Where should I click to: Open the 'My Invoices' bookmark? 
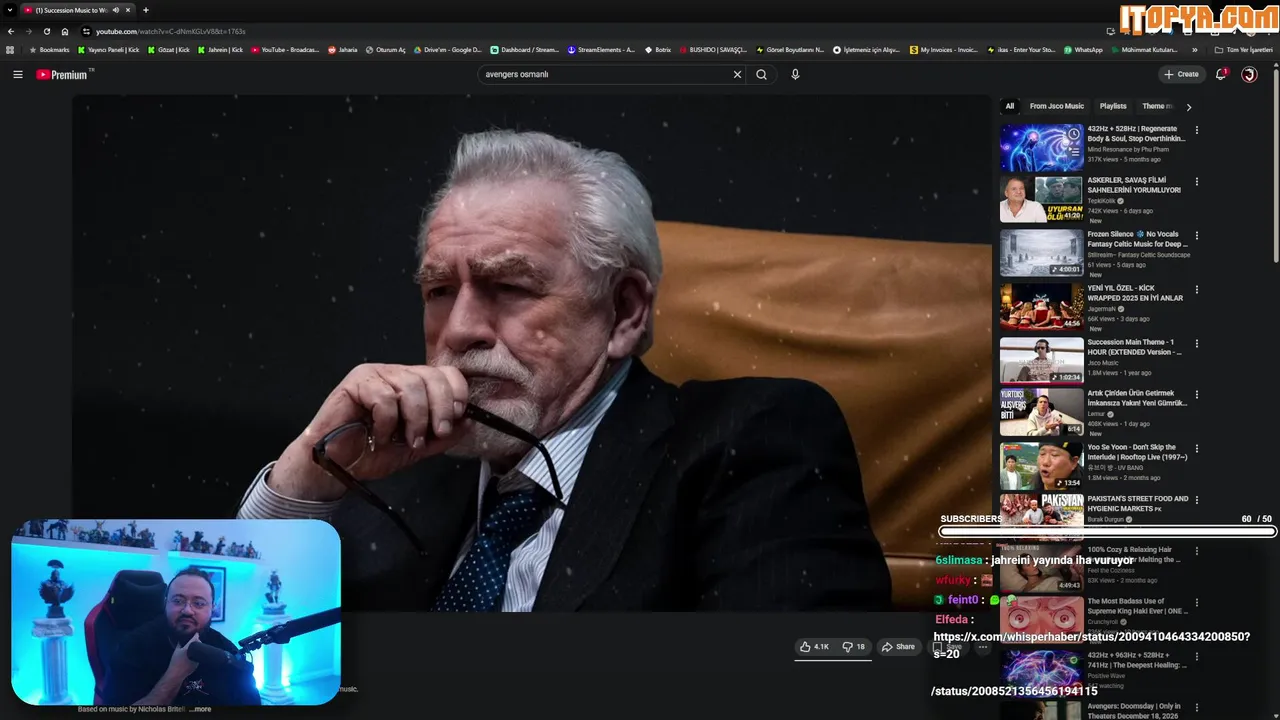[x=943, y=49]
